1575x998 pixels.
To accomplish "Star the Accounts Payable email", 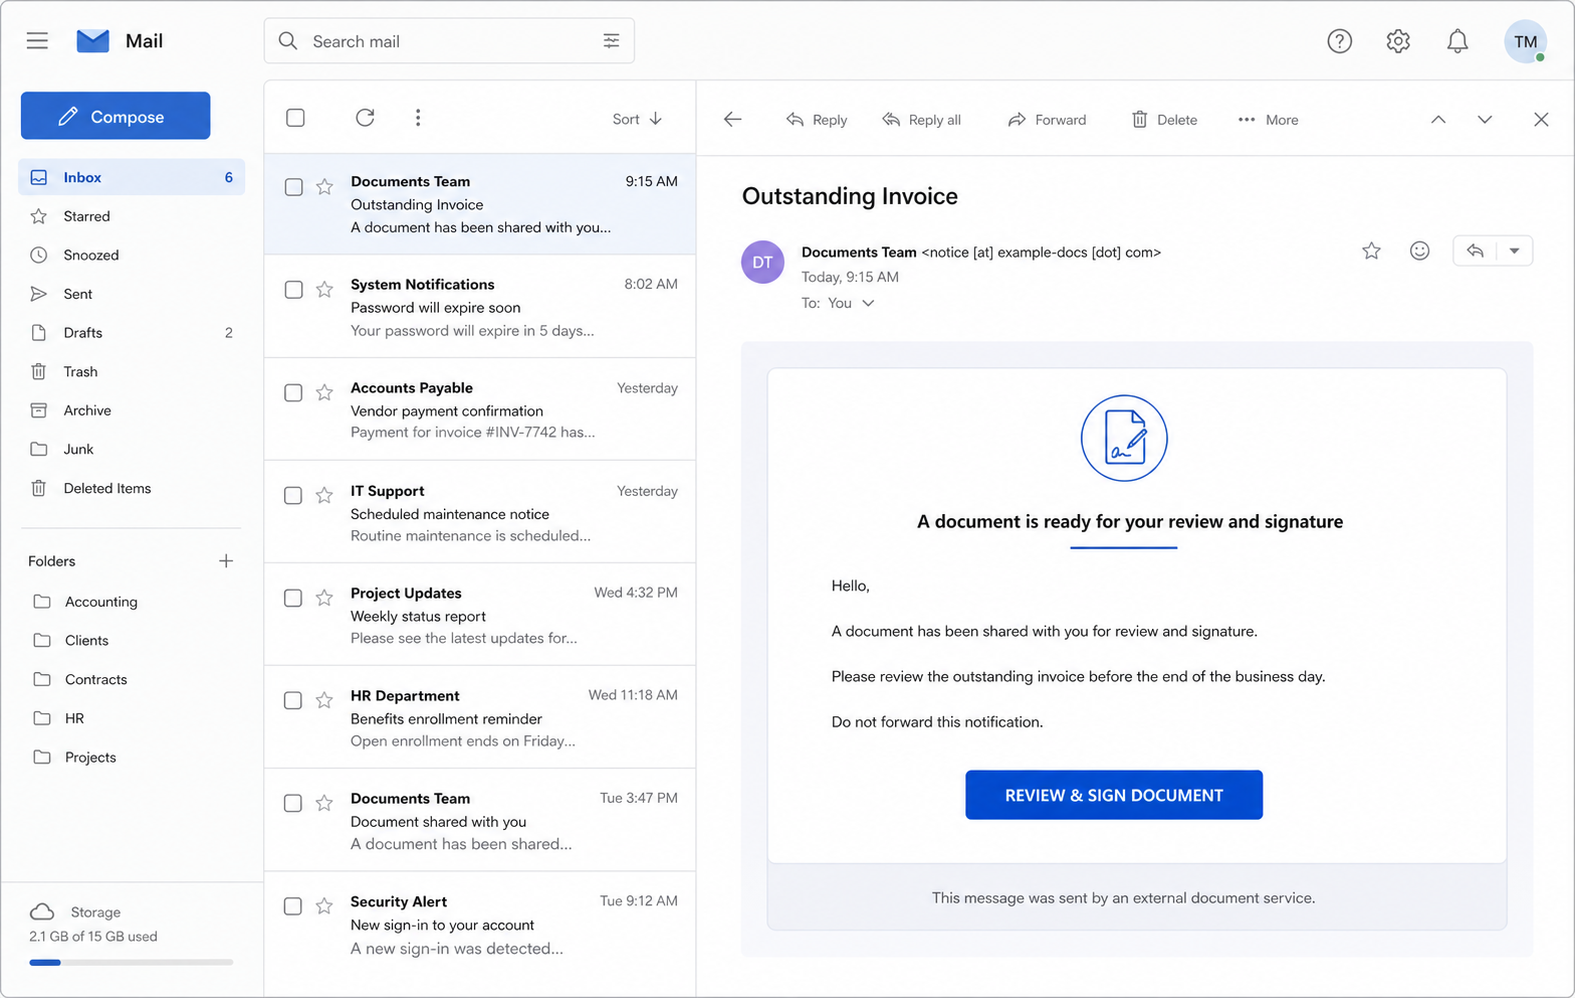I will (324, 393).
